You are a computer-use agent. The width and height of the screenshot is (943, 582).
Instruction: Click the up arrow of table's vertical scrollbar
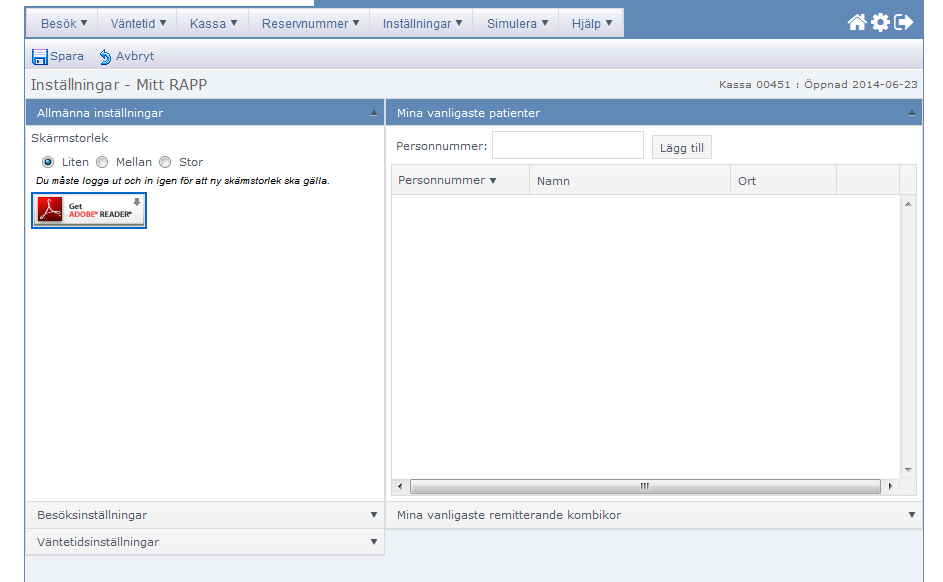(x=908, y=204)
